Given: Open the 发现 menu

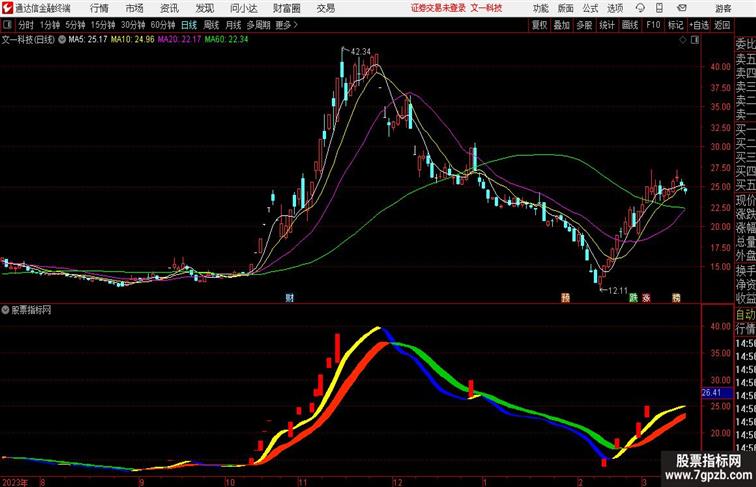Looking at the screenshot, I should pyautogui.click(x=204, y=8).
